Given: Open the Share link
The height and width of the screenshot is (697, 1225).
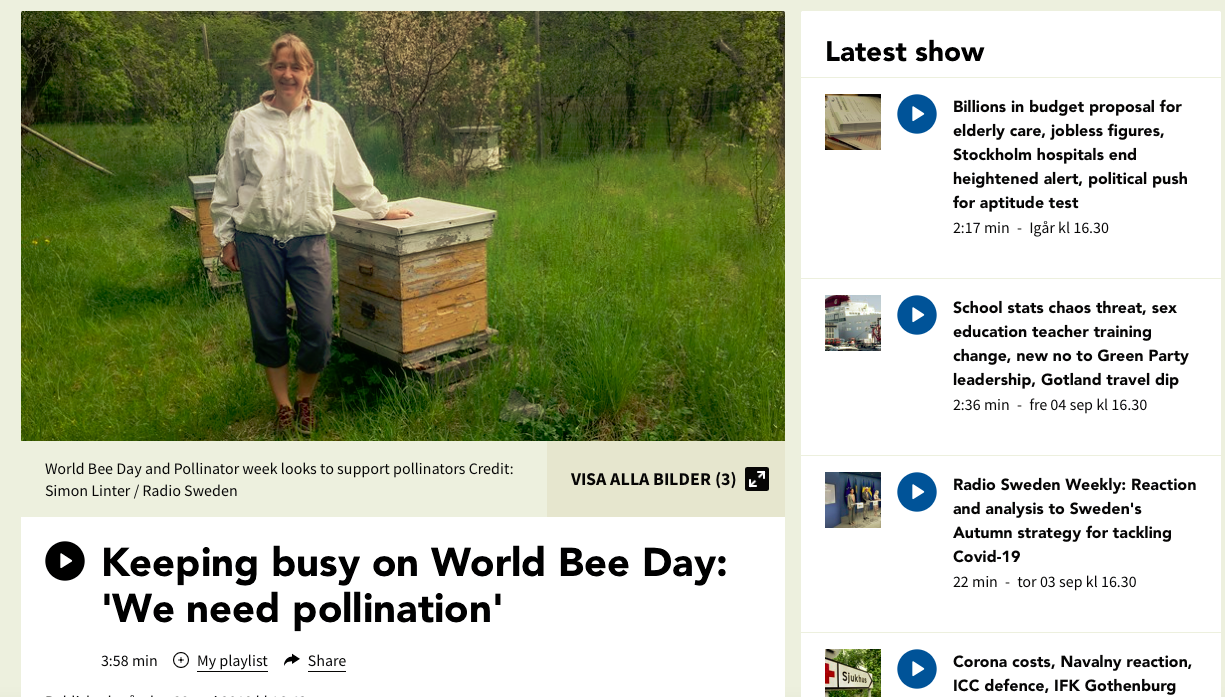Looking at the screenshot, I should pyautogui.click(x=327, y=660).
